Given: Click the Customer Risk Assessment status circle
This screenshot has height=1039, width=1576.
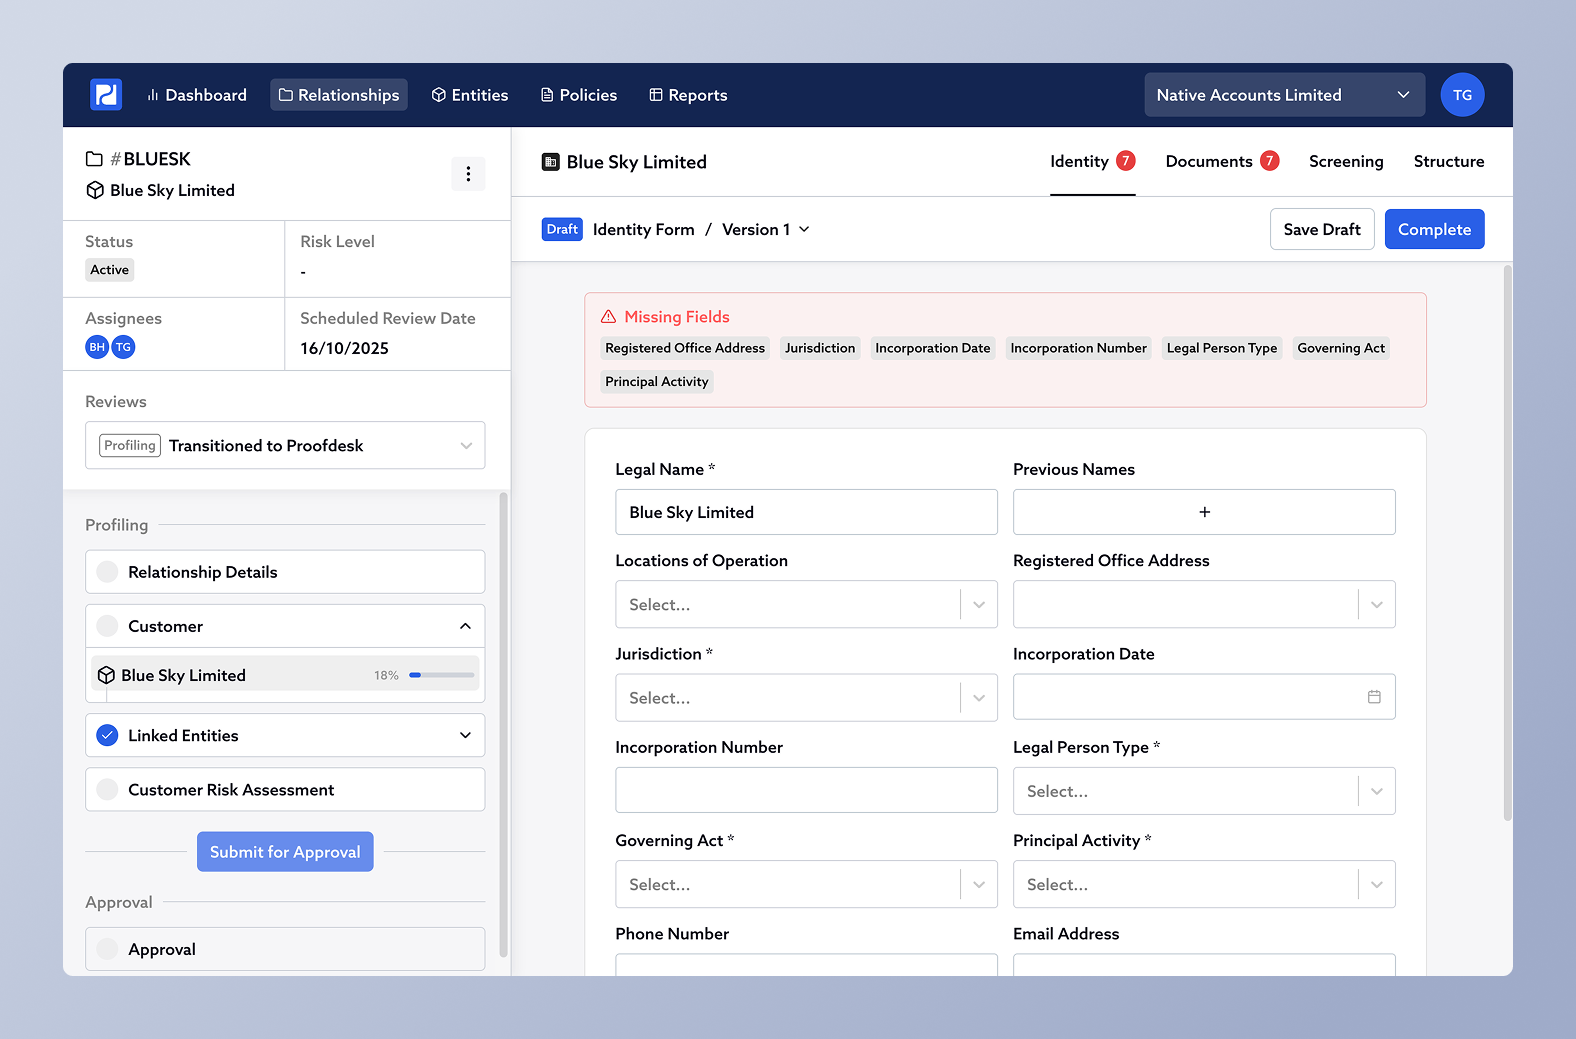Looking at the screenshot, I should click(107, 790).
